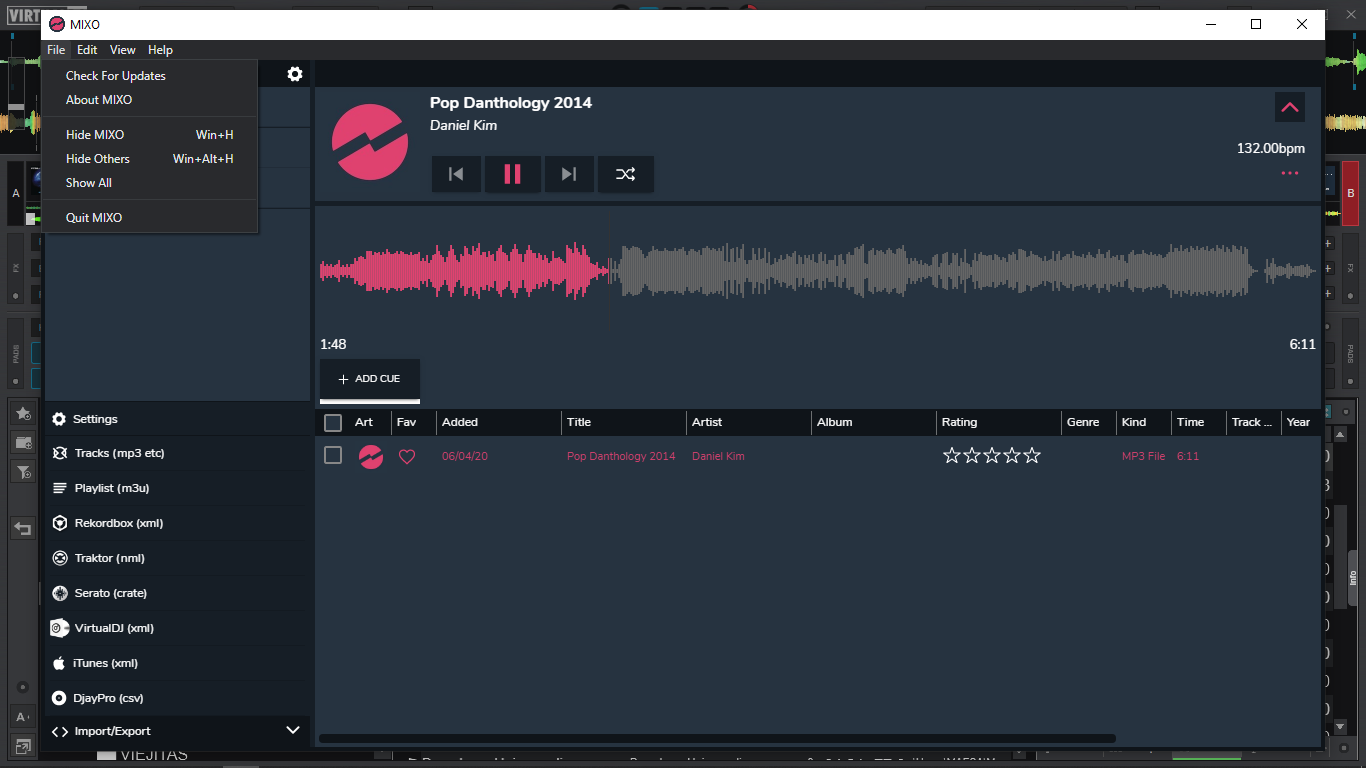Image resolution: width=1366 pixels, height=768 pixels.
Task: Select Show All in the File menu
Action: click(150, 183)
